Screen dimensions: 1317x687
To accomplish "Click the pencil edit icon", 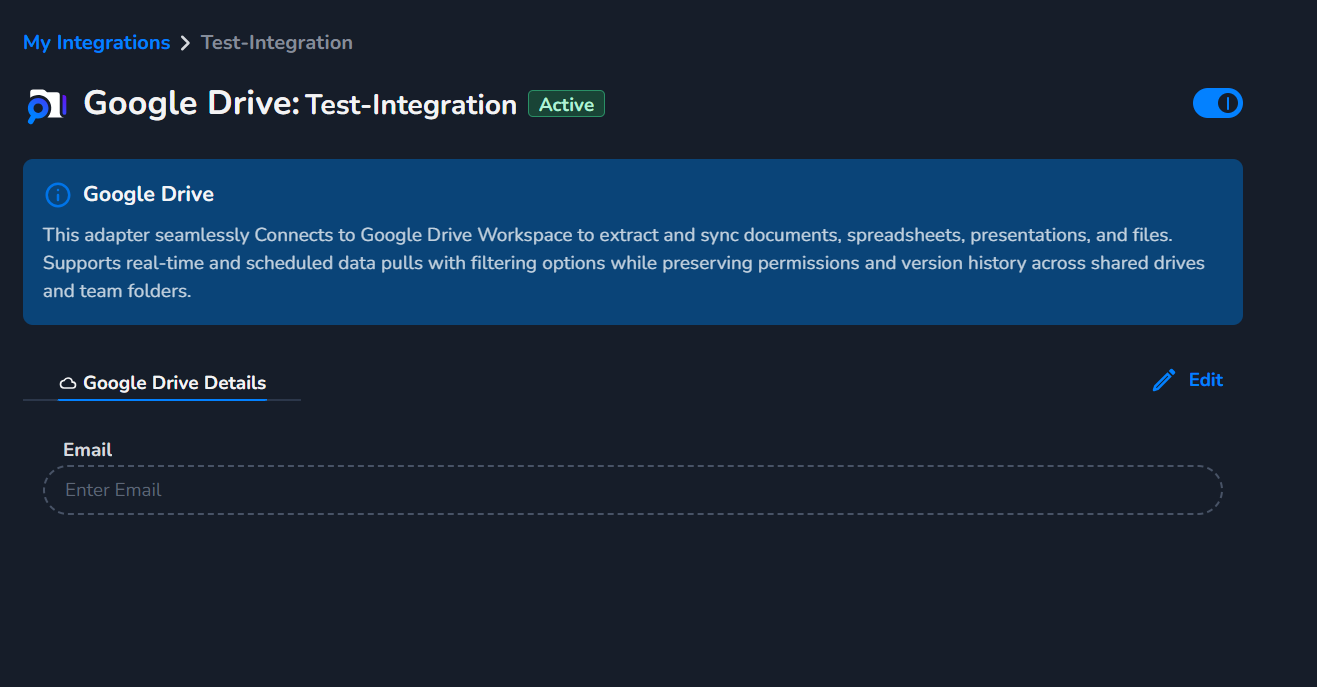I will [x=1164, y=380].
